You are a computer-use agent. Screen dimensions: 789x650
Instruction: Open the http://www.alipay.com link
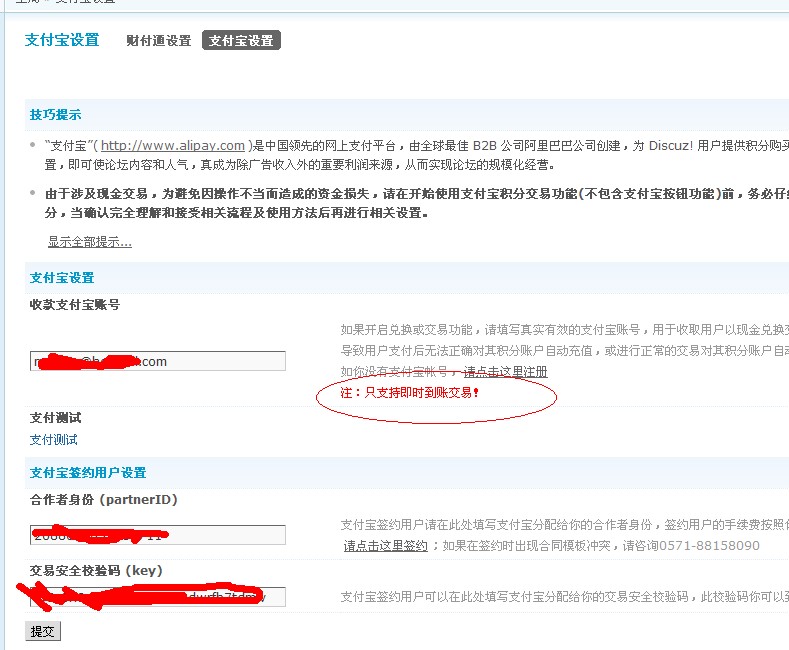(173, 145)
